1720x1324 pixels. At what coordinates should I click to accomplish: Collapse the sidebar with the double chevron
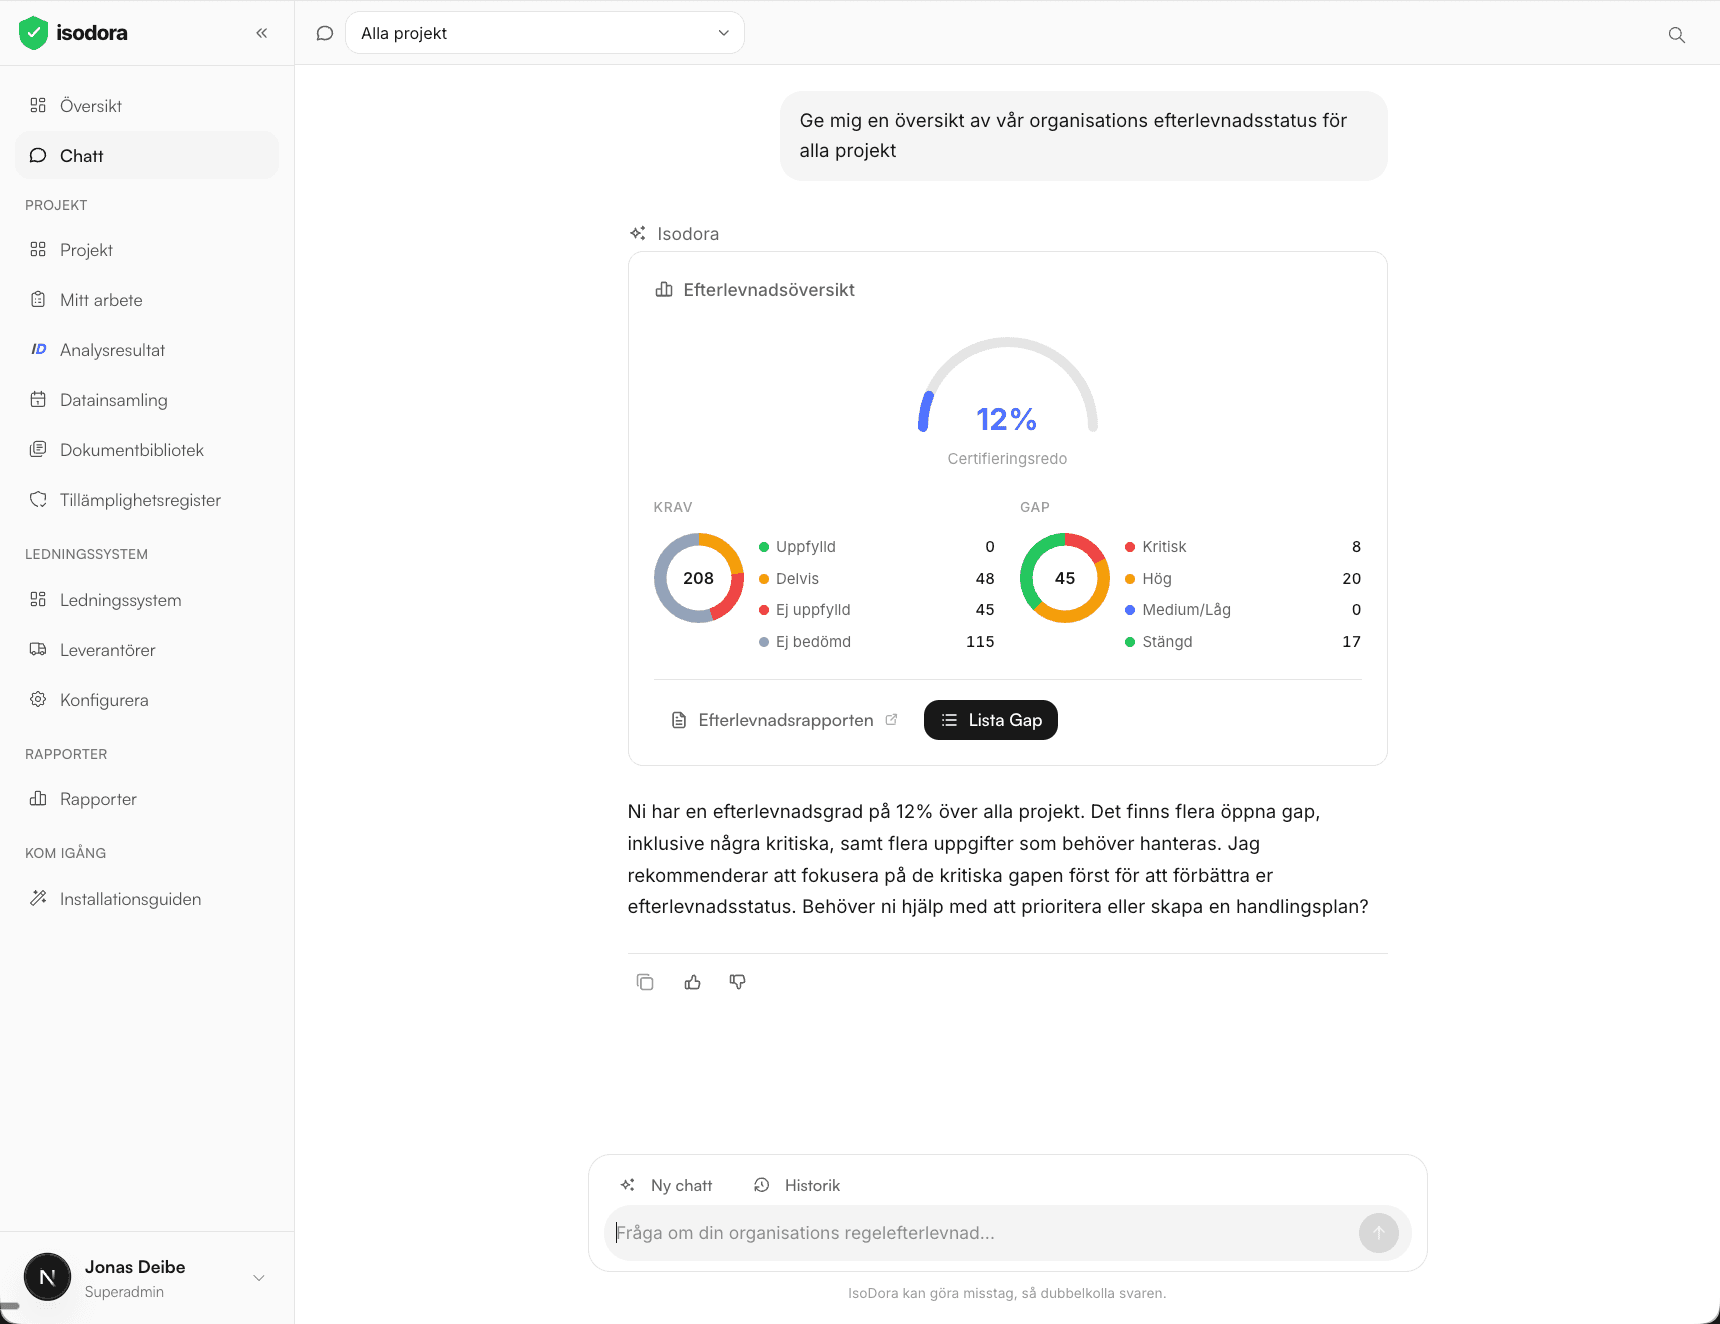[x=261, y=32]
